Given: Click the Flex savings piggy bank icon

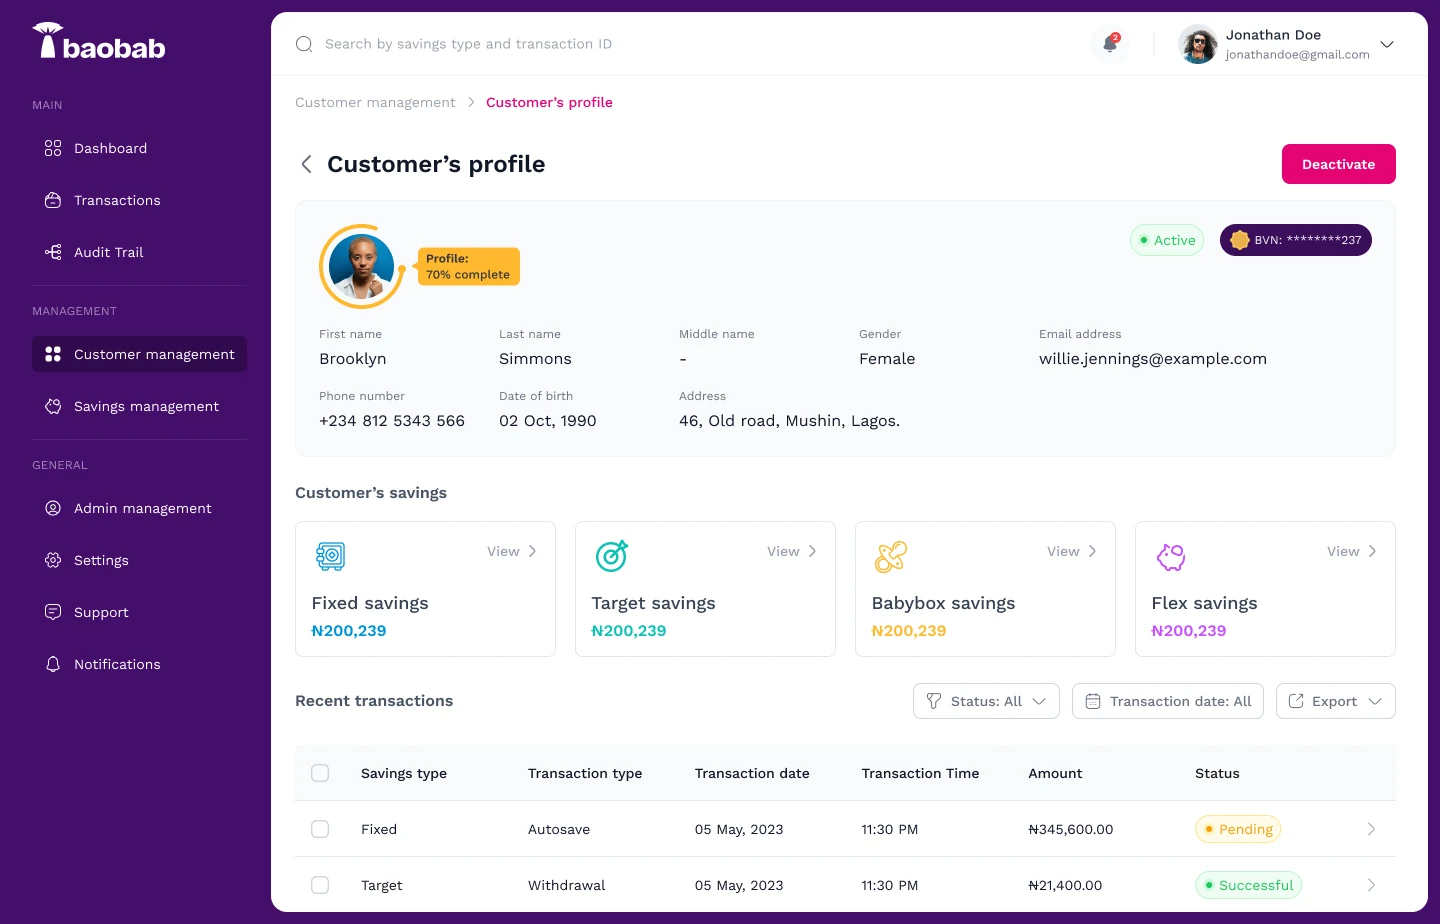Looking at the screenshot, I should coord(1171,557).
